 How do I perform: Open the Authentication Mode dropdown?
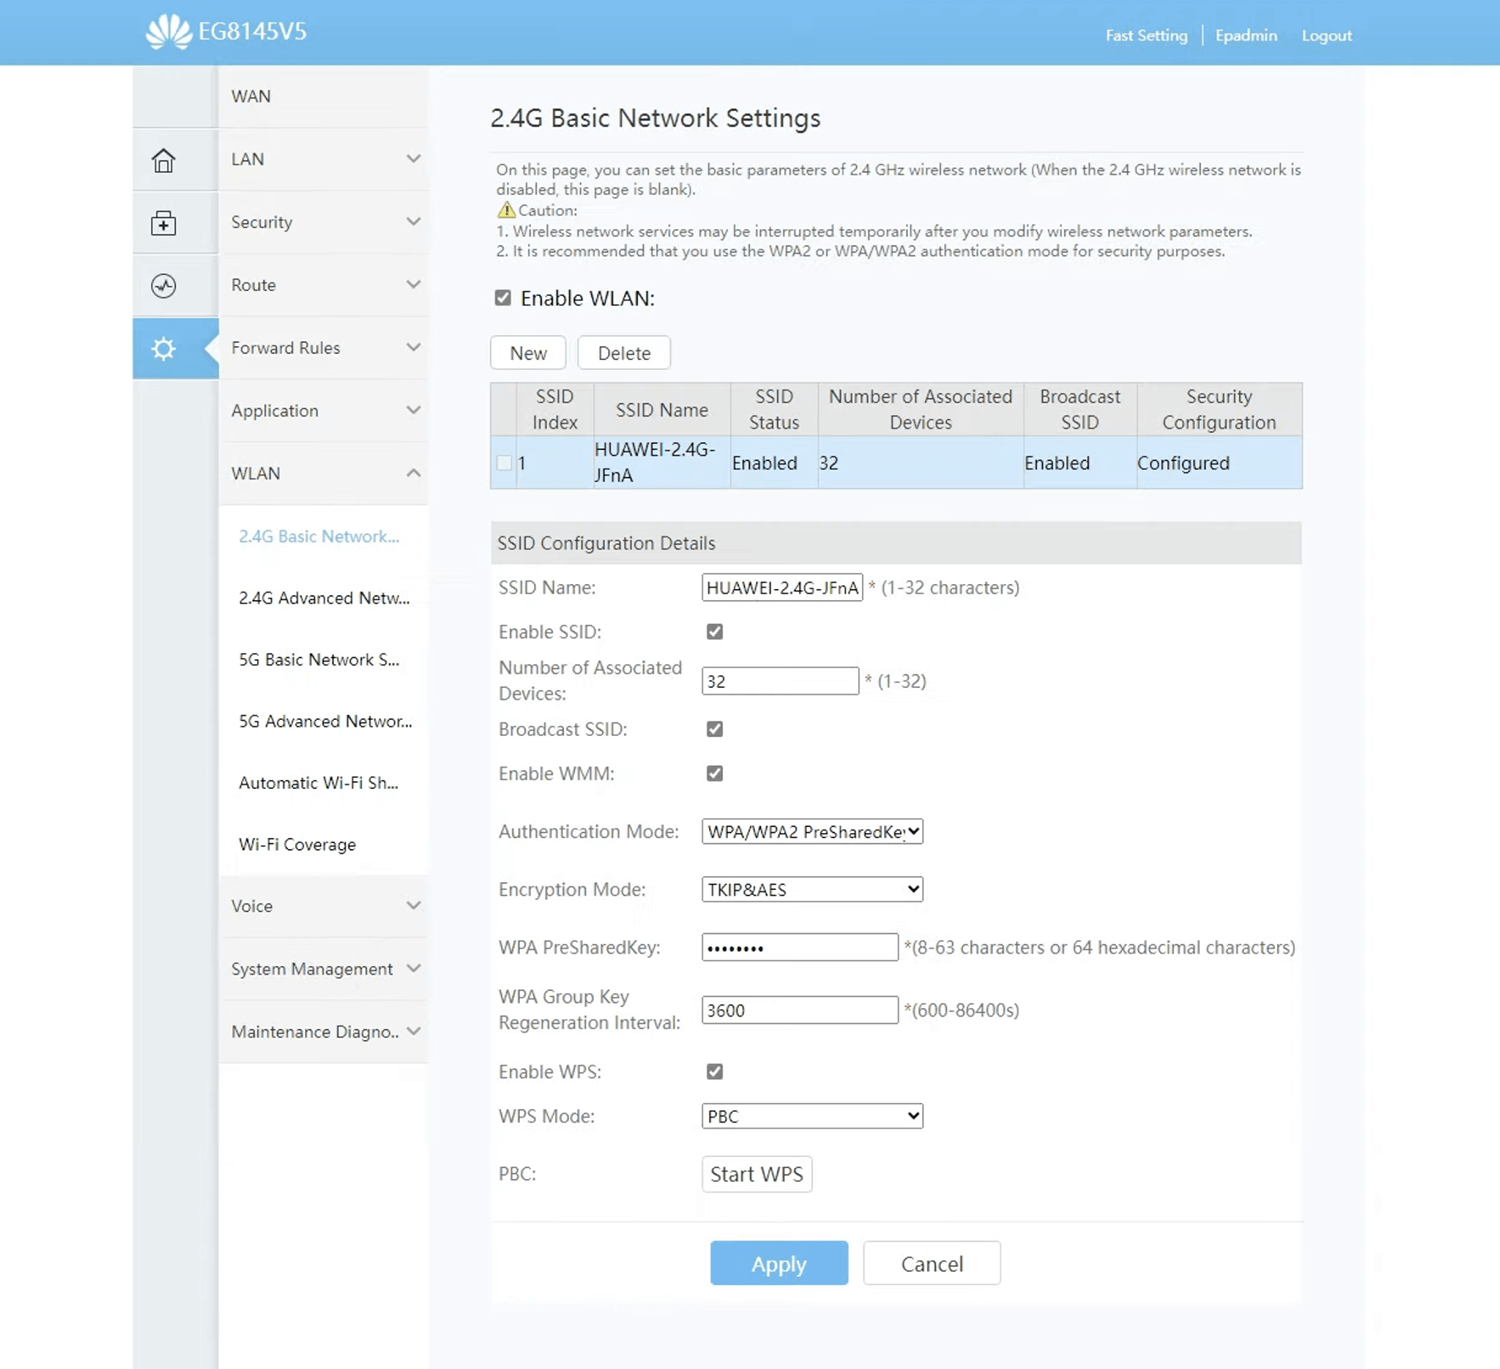[x=811, y=831]
